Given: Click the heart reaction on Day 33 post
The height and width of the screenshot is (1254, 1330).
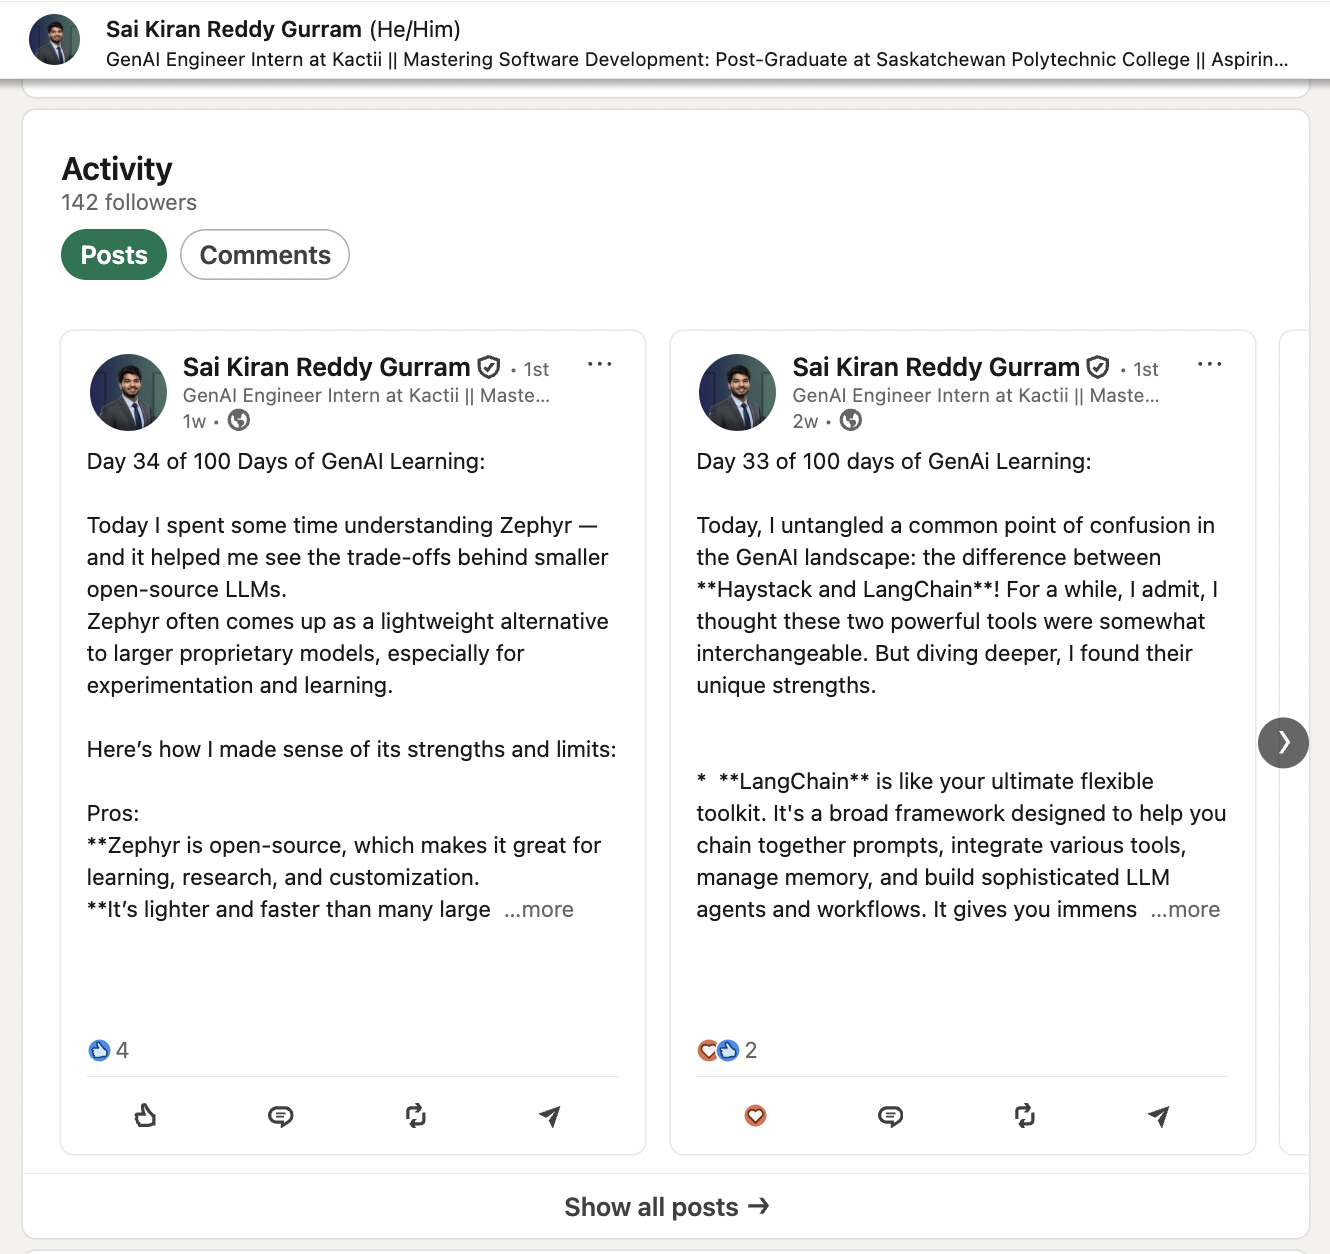Looking at the screenshot, I should click(755, 1116).
